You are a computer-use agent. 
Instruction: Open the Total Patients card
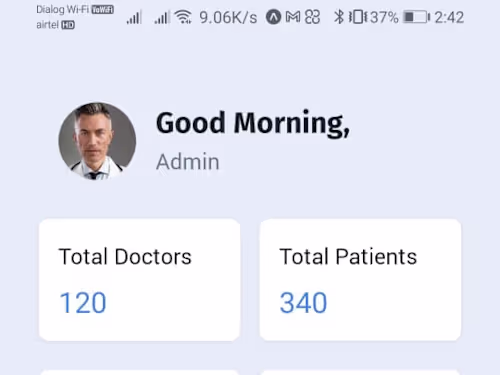tap(360, 280)
